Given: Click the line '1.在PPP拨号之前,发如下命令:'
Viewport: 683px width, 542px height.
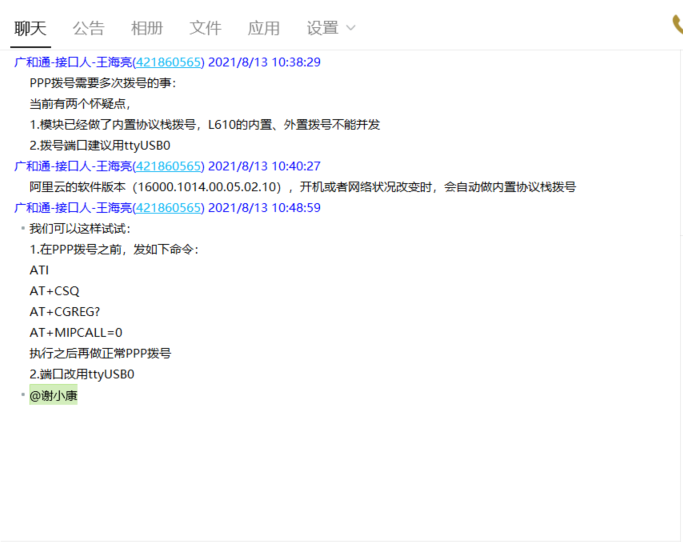Looking at the screenshot, I should tap(114, 250).
